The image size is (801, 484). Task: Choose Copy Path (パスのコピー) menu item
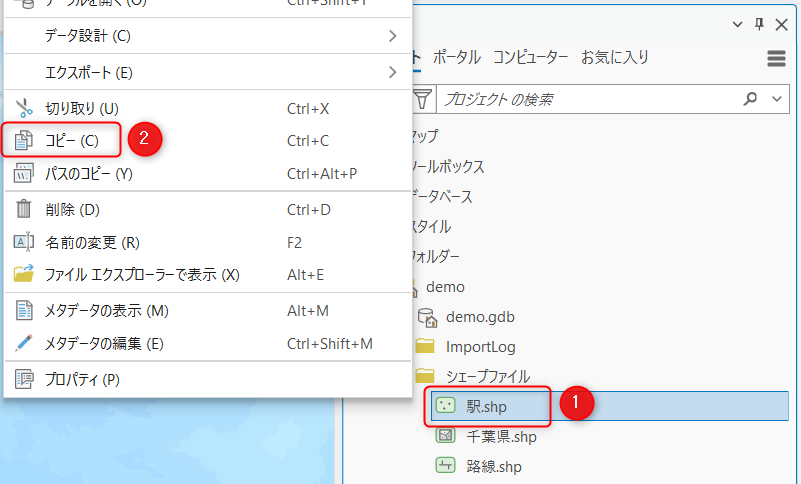(89, 174)
